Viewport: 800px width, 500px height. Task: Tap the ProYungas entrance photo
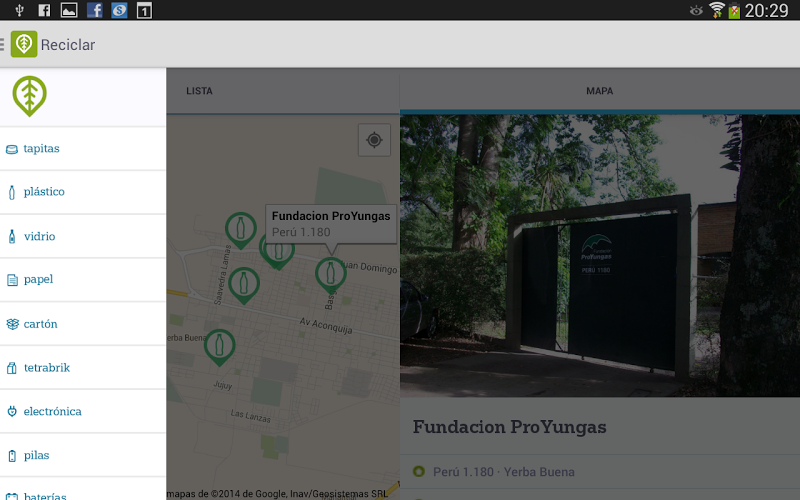pyautogui.click(x=600, y=255)
